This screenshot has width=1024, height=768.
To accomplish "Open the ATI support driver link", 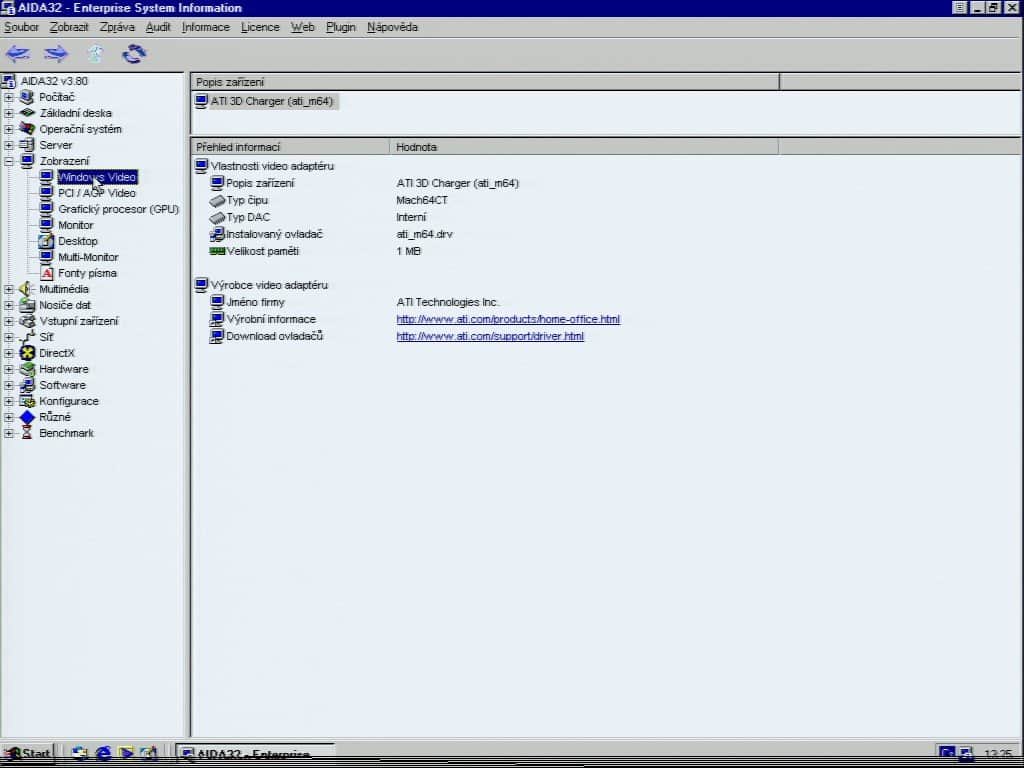I will (490, 336).
